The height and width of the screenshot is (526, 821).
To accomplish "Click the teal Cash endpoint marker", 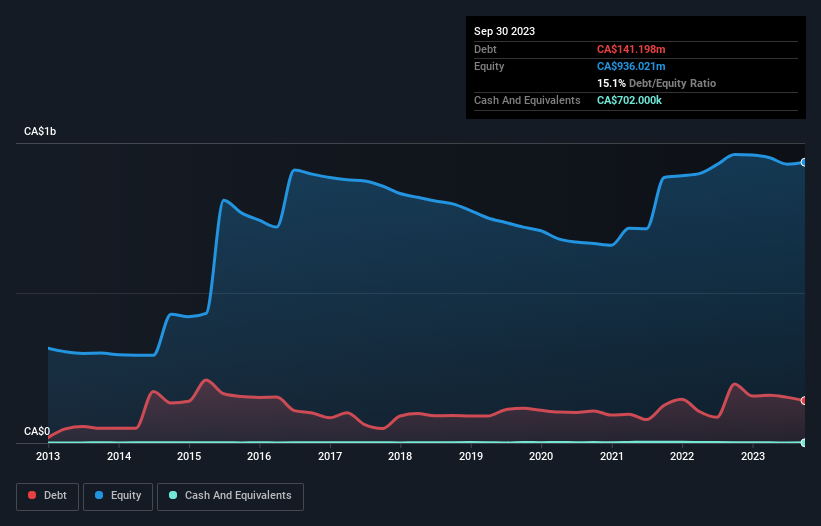I will point(804,443).
